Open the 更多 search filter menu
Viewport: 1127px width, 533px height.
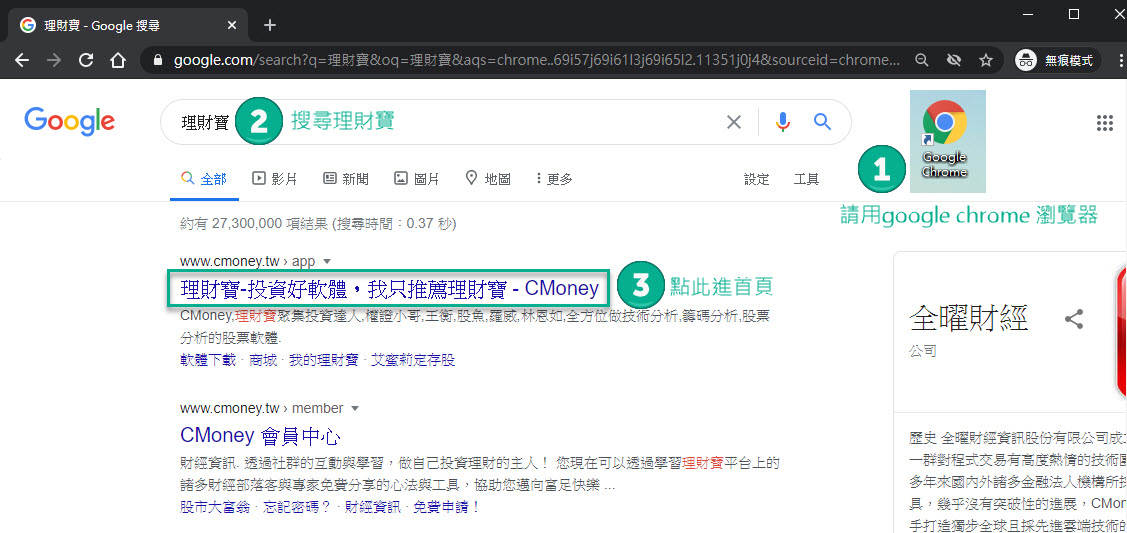point(554,179)
